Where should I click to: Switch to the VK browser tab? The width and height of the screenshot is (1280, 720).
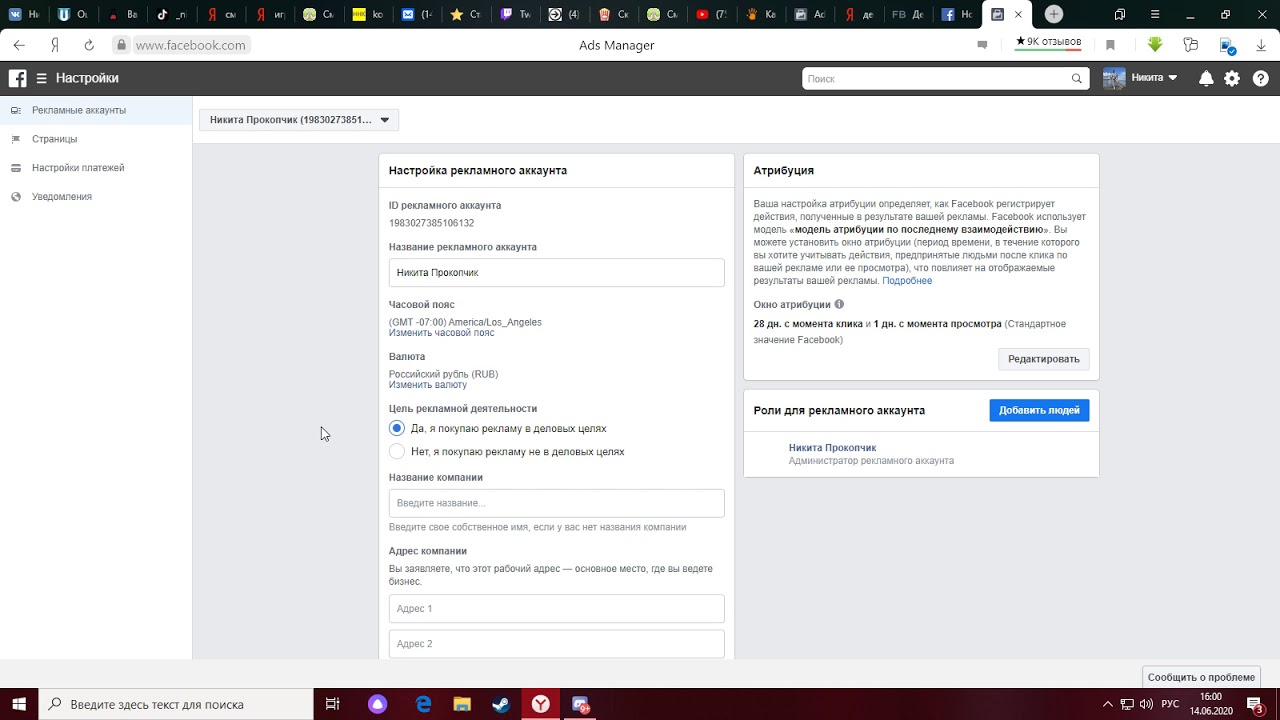pos(23,14)
